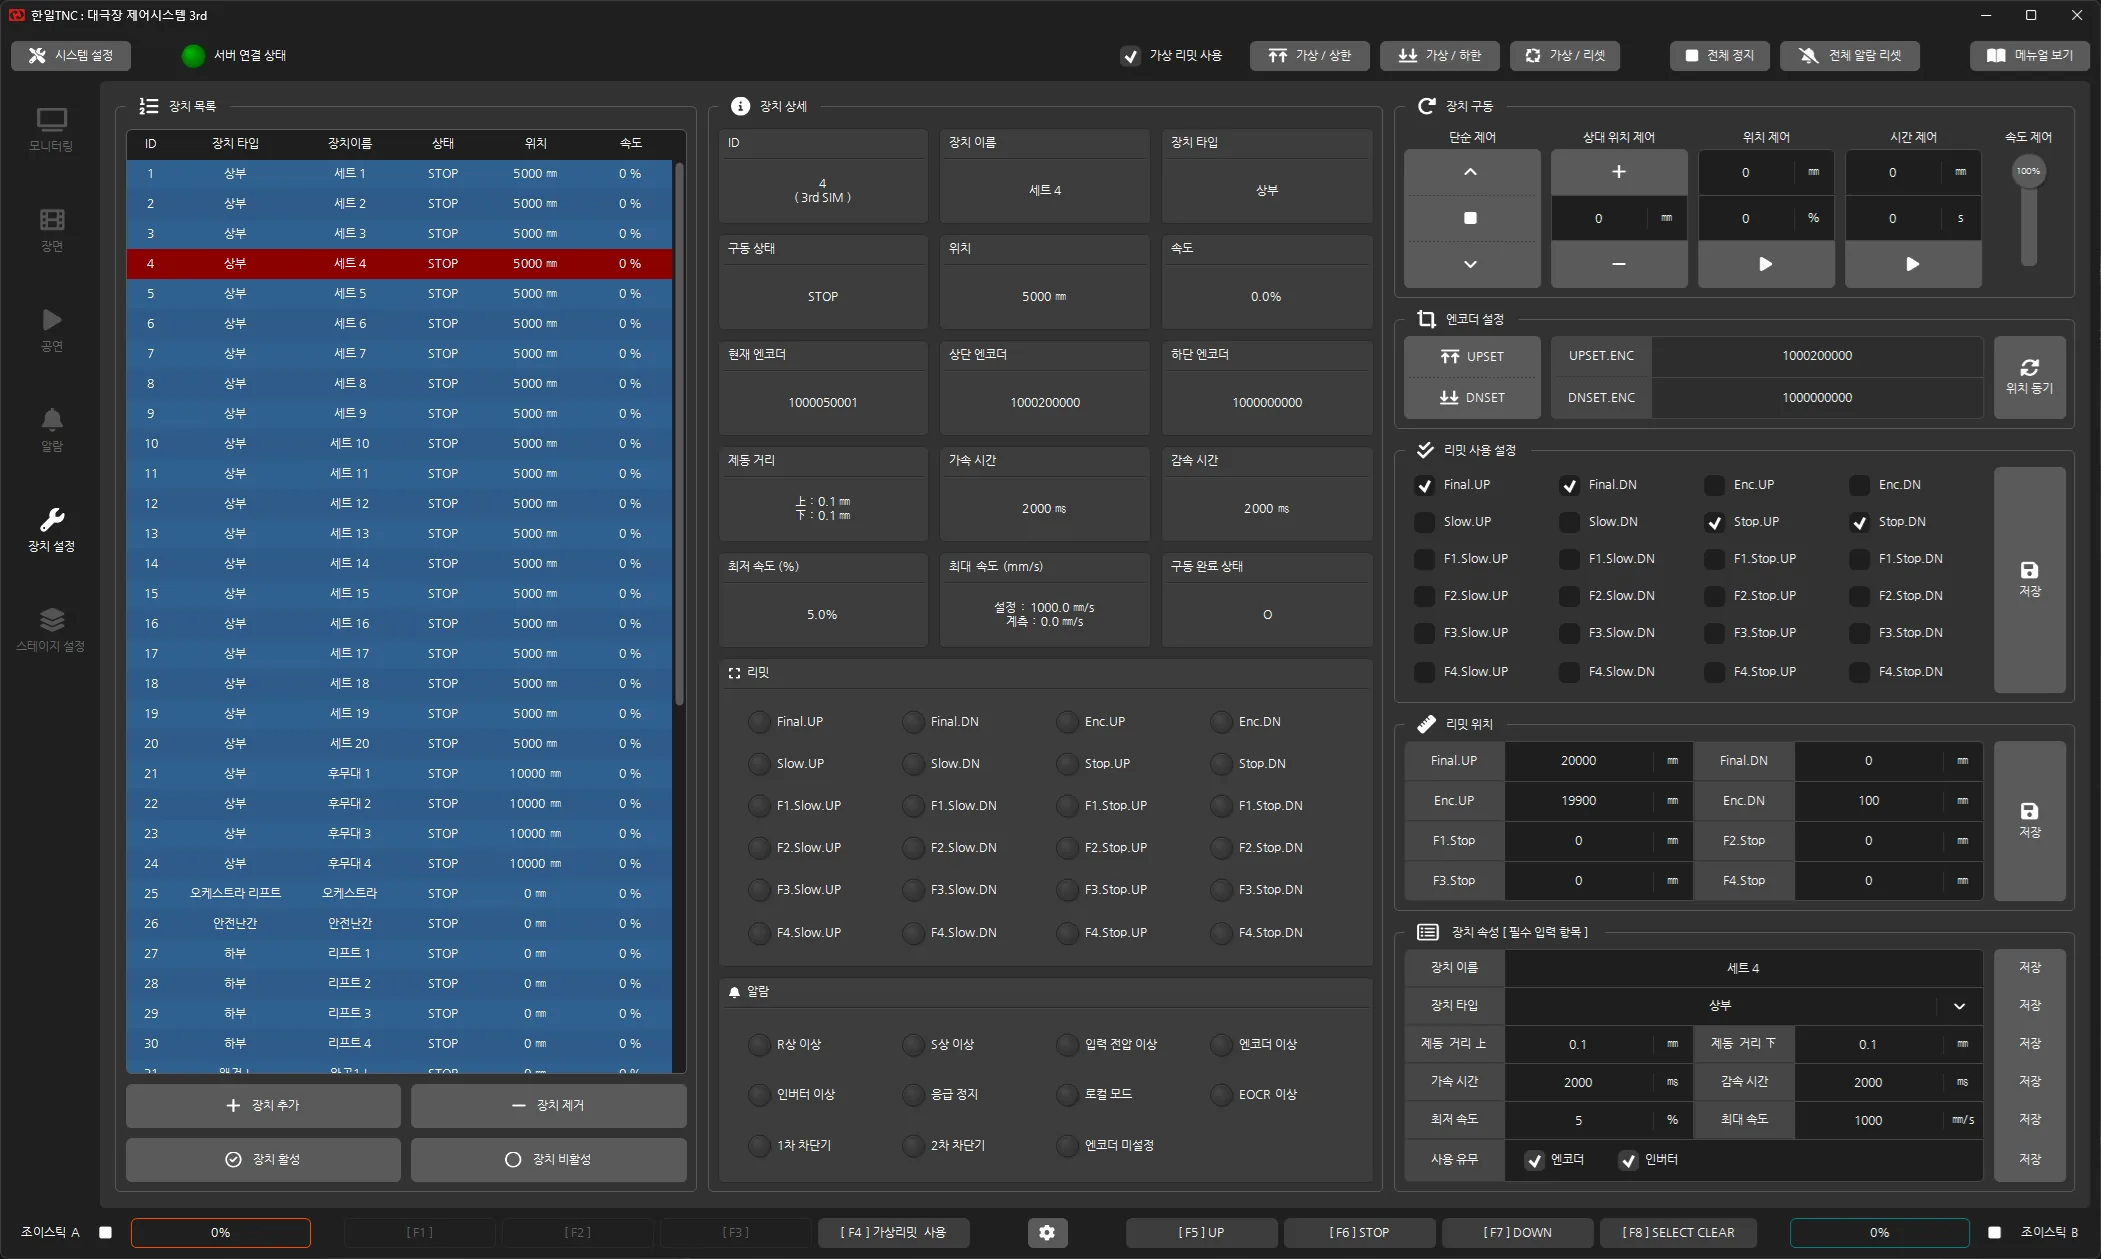Image resolution: width=2101 pixels, height=1259 pixels.
Task: Click the 시스템 설정 button
Action: pos(71,56)
